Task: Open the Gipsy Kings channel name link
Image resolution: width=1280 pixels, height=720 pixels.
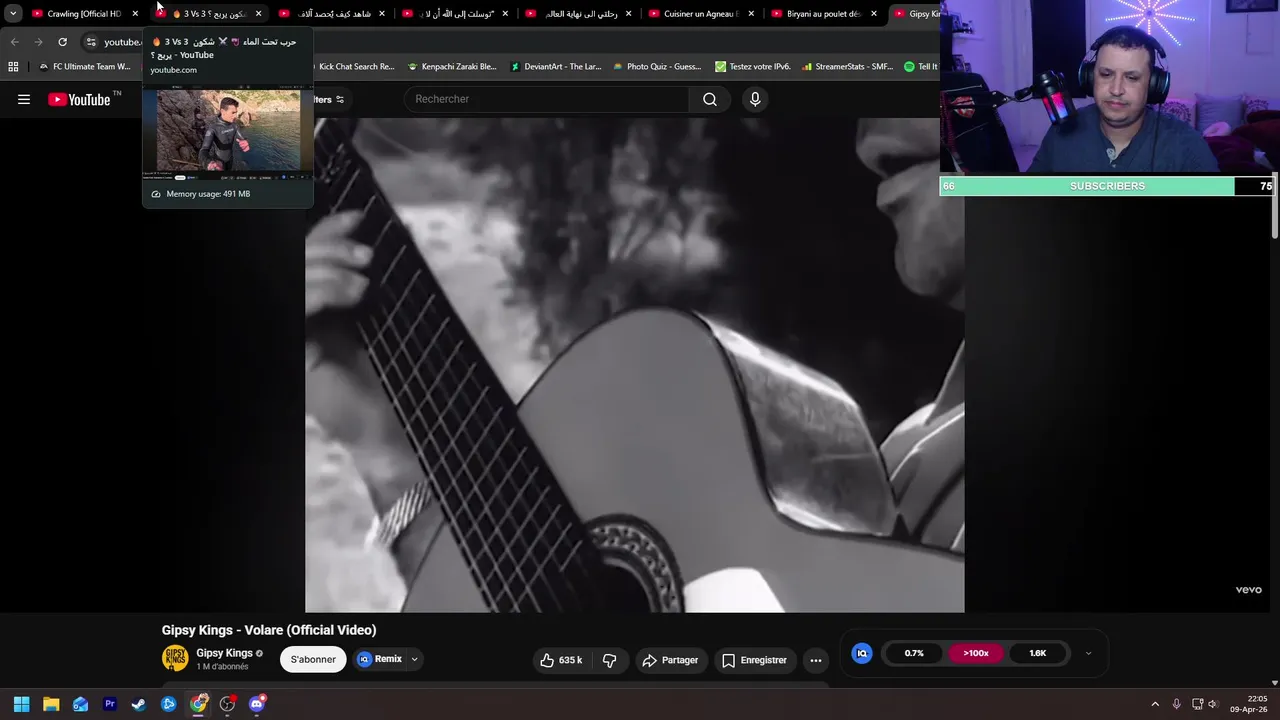Action: 224,653
